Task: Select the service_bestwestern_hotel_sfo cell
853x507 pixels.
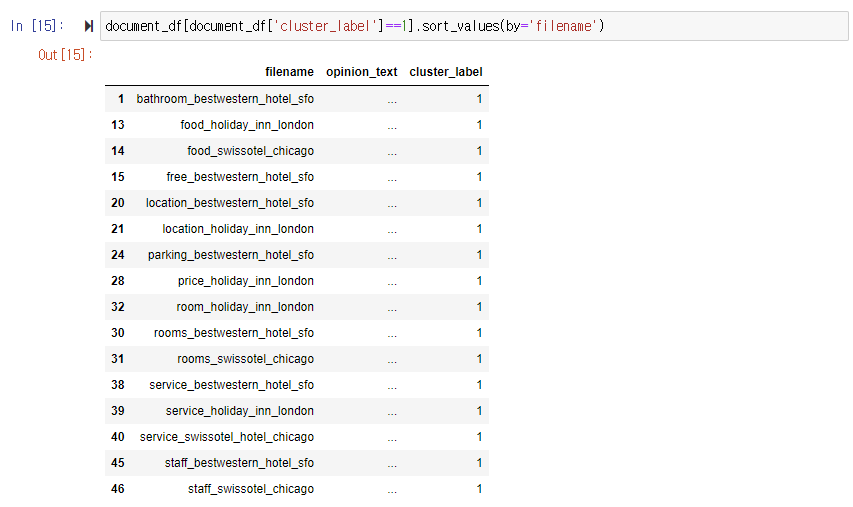Action: [231, 385]
